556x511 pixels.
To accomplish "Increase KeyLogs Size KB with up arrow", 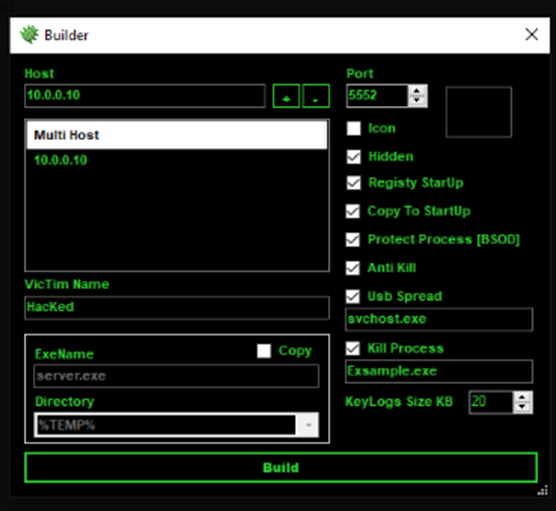I will (522, 397).
